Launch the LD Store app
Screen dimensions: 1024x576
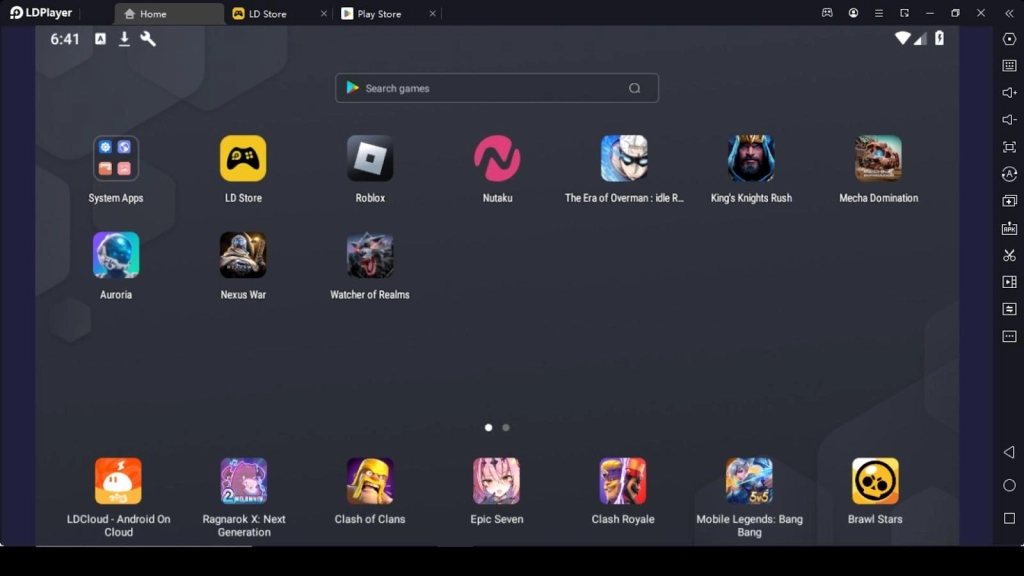243,159
